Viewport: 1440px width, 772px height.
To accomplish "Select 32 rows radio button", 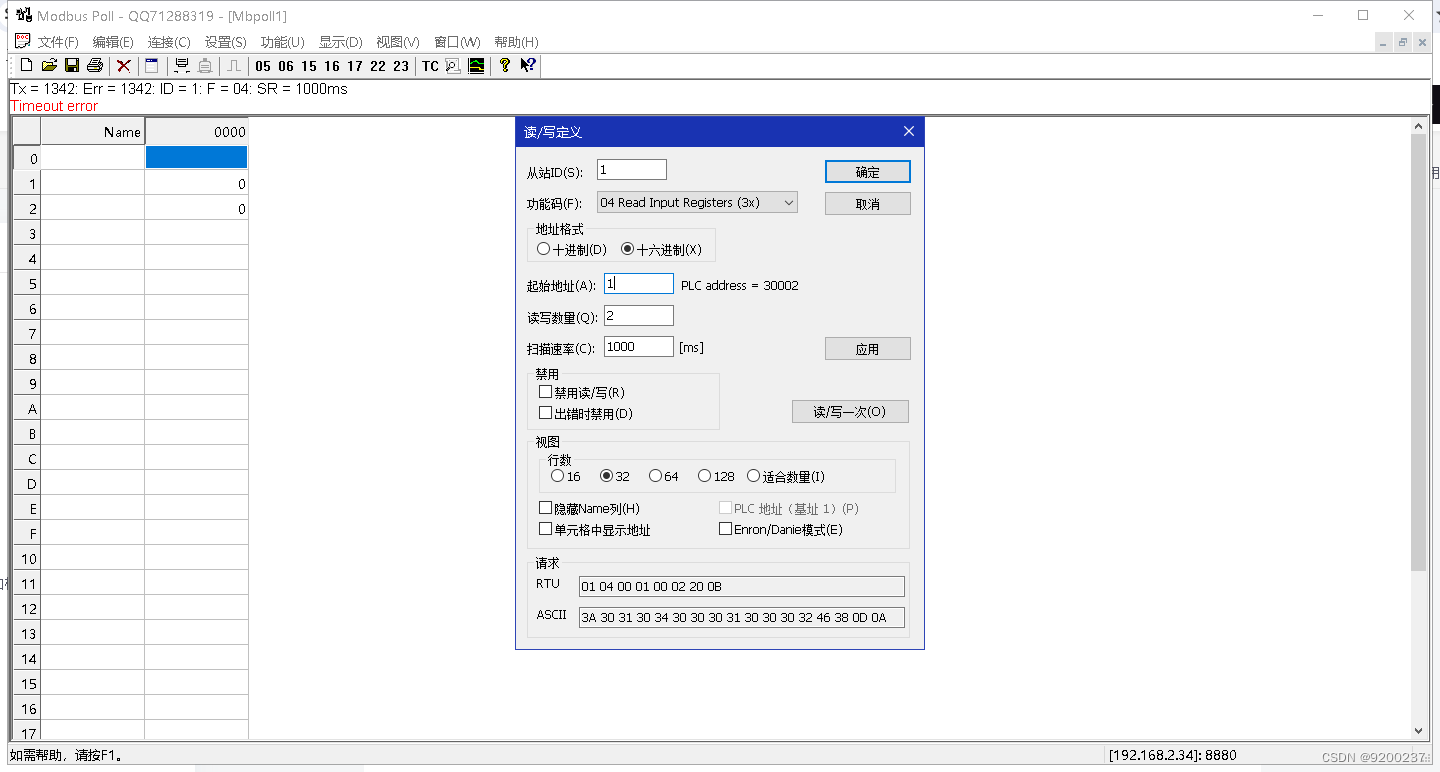I will click(615, 476).
